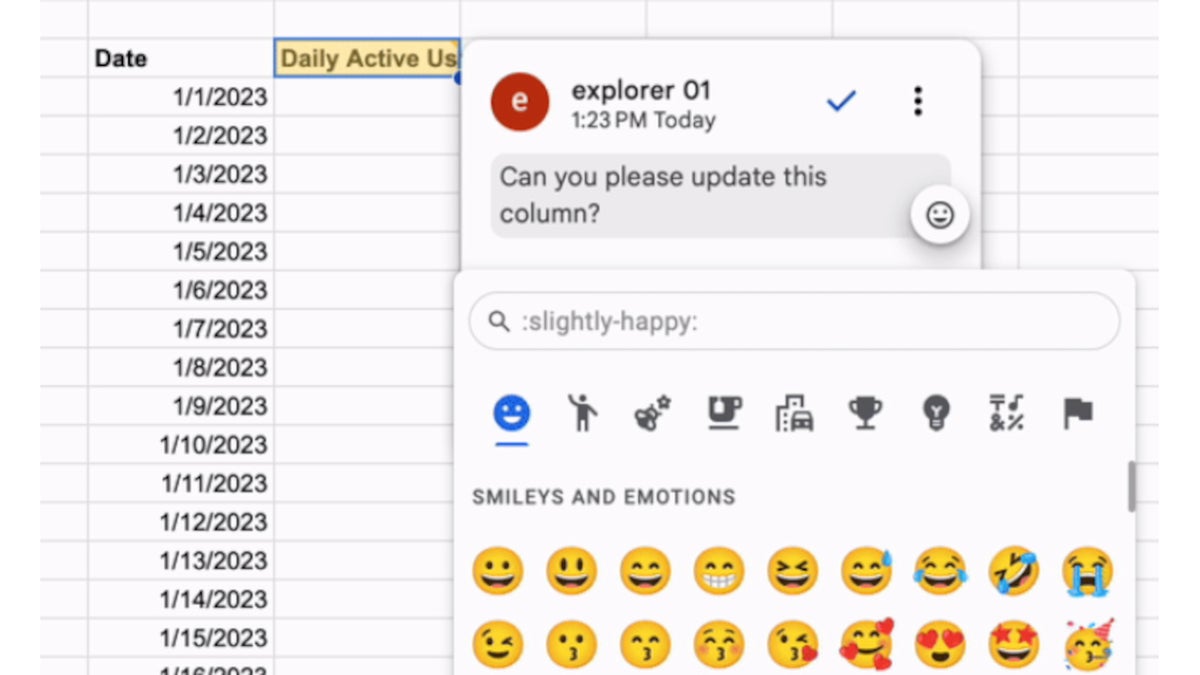The width and height of the screenshot is (1200, 675).
Task: Select Objects light bulb category tab
Action: [x=936, y=412]
